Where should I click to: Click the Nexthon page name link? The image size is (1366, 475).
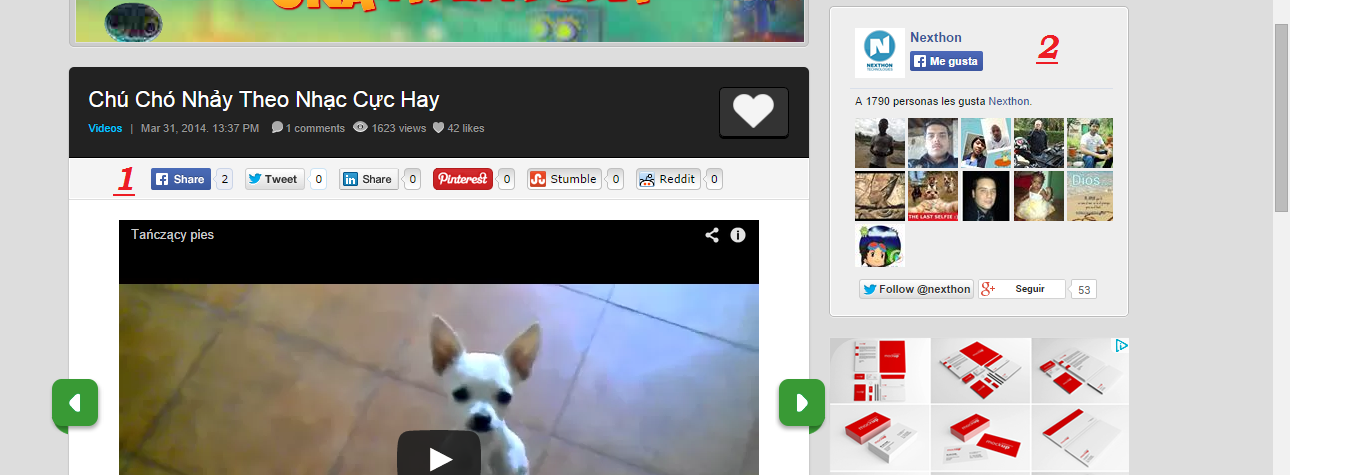(x=936, y=37)
